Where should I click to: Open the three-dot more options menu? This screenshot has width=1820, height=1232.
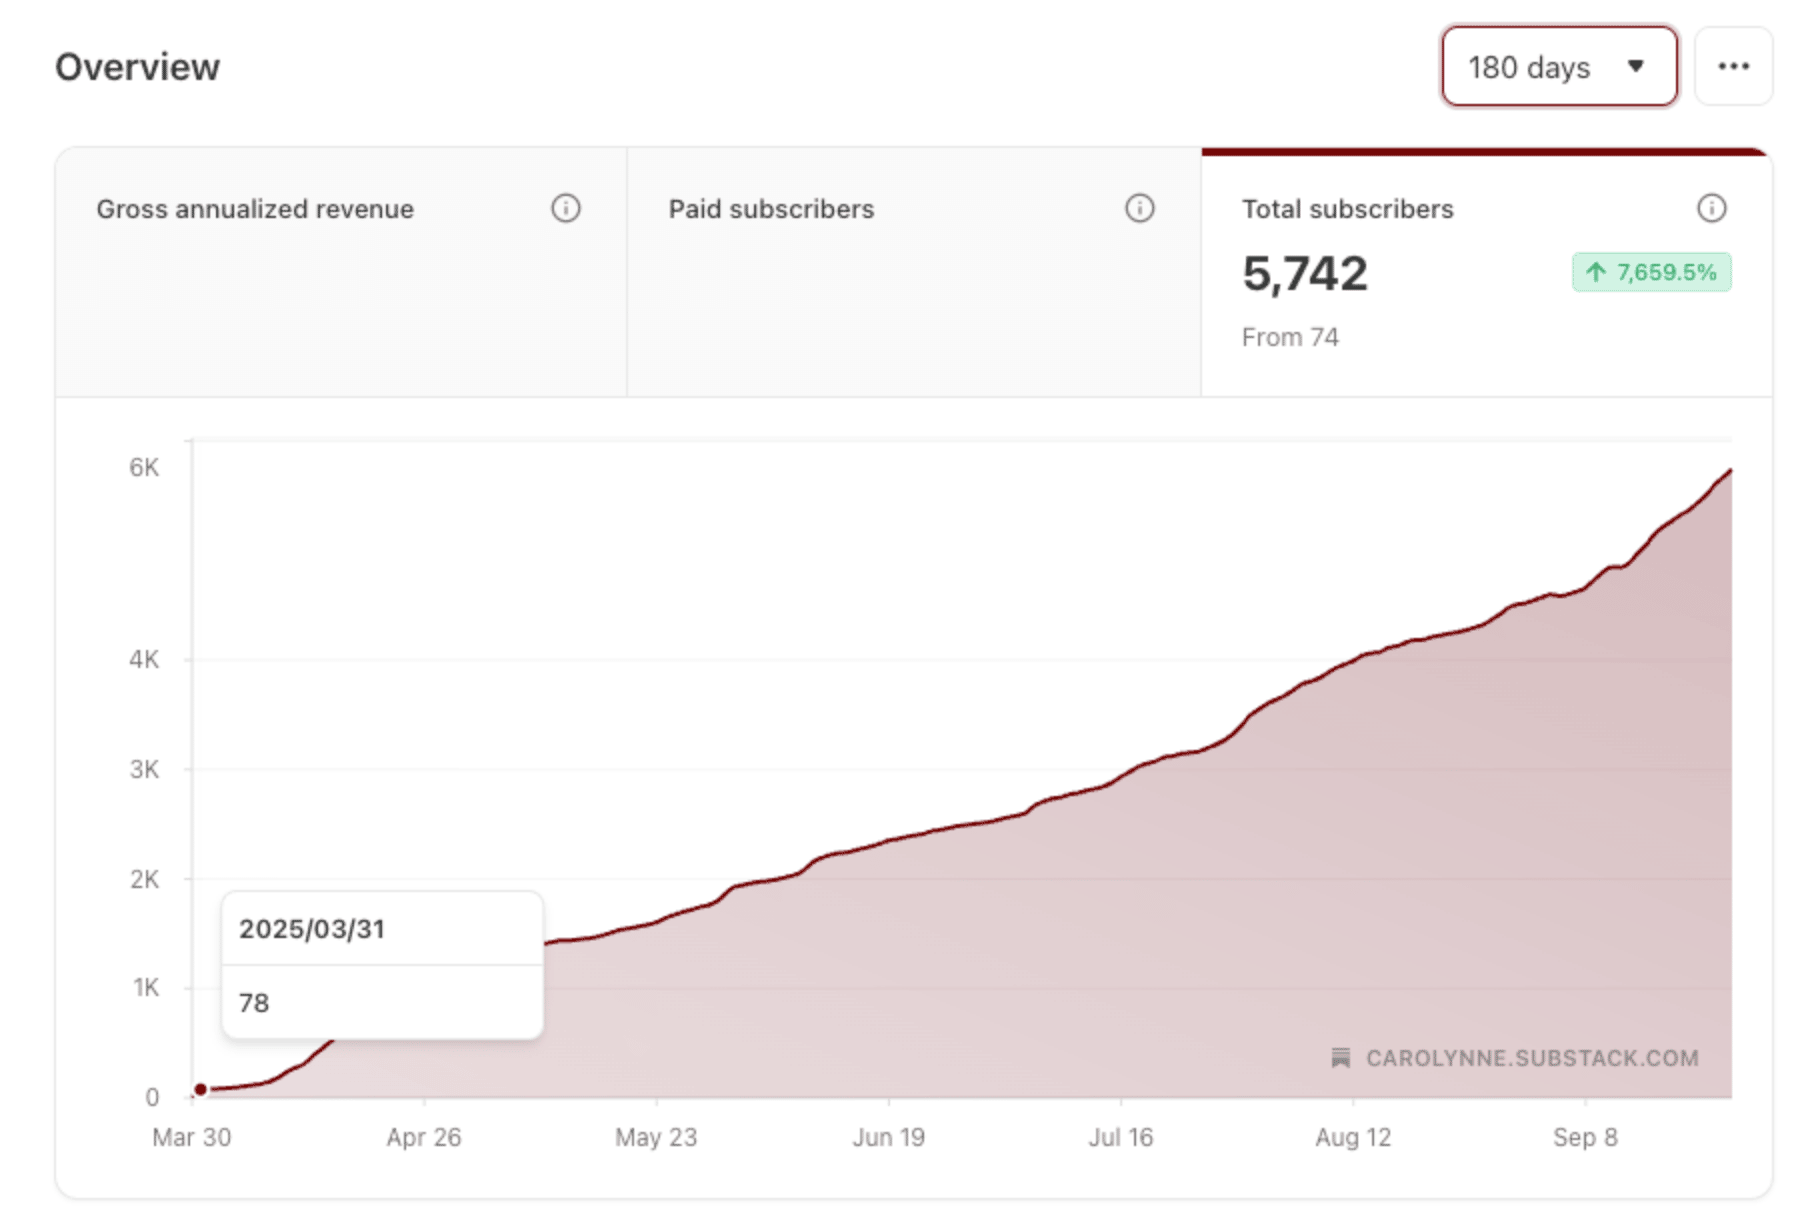tap(1733, 67)
